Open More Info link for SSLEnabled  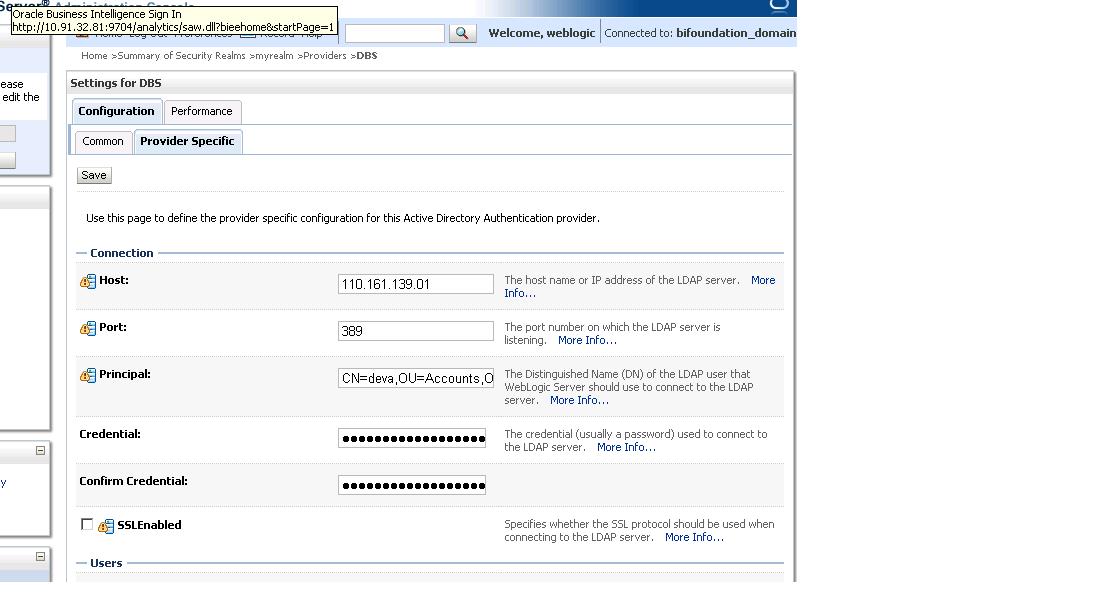pos(695,537)
